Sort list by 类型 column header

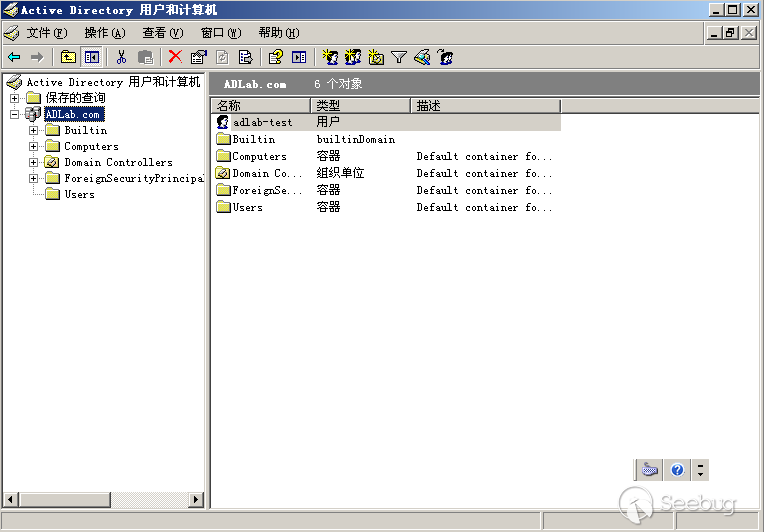[x=360, y=106]
